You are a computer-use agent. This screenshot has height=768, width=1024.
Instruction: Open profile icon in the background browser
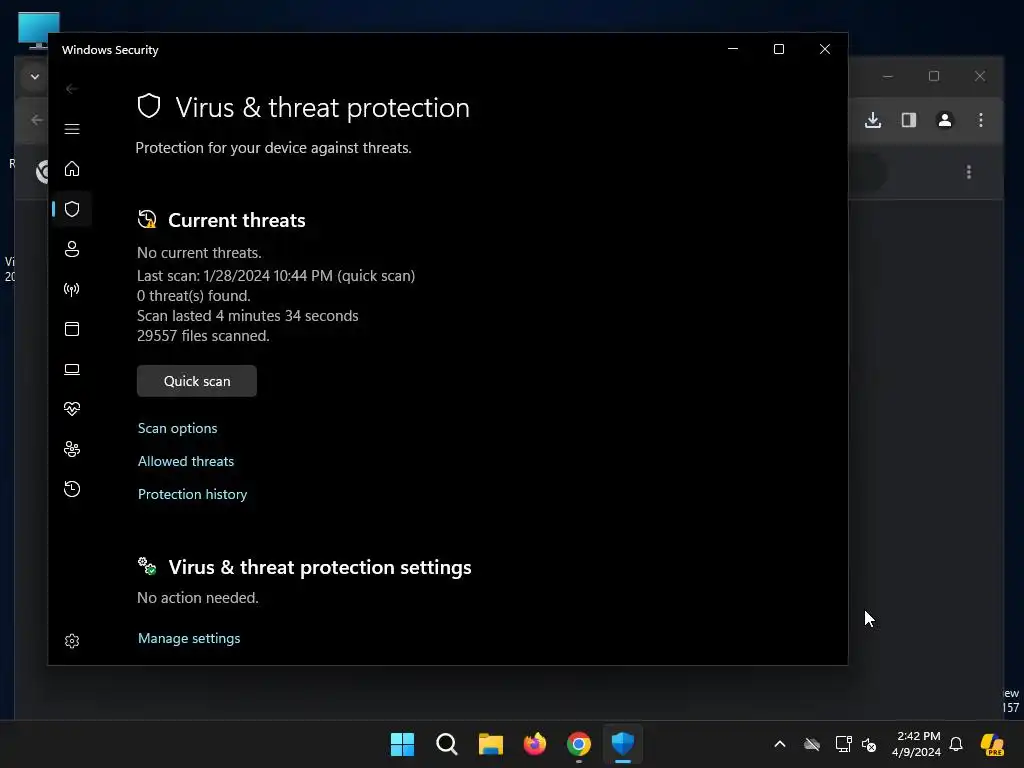[944, 120]
